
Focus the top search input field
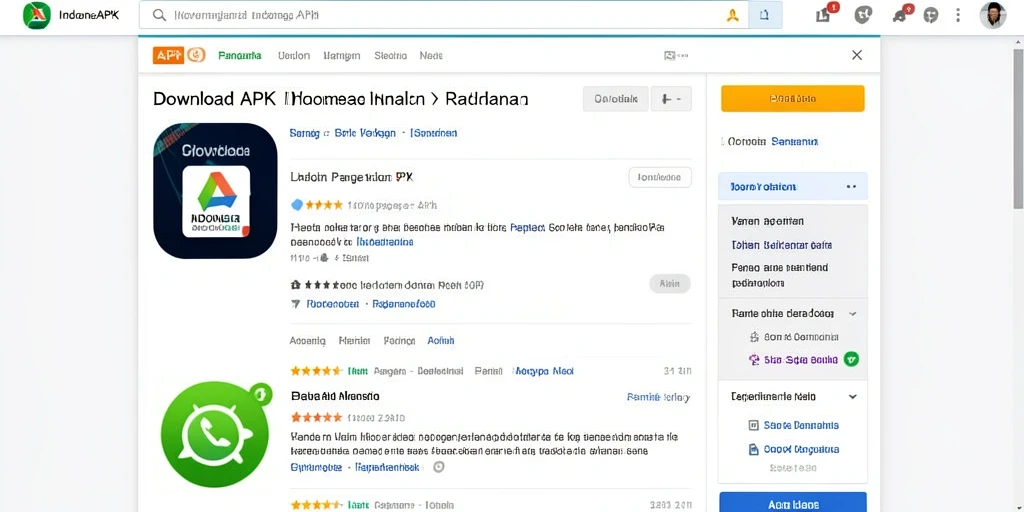444,15
